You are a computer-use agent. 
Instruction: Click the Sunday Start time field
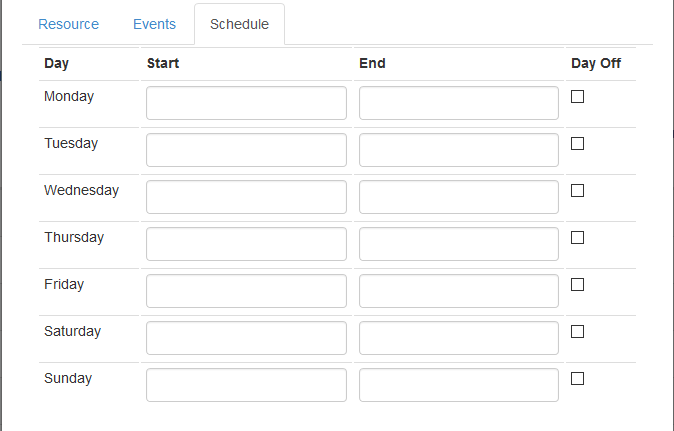[246, 385]
